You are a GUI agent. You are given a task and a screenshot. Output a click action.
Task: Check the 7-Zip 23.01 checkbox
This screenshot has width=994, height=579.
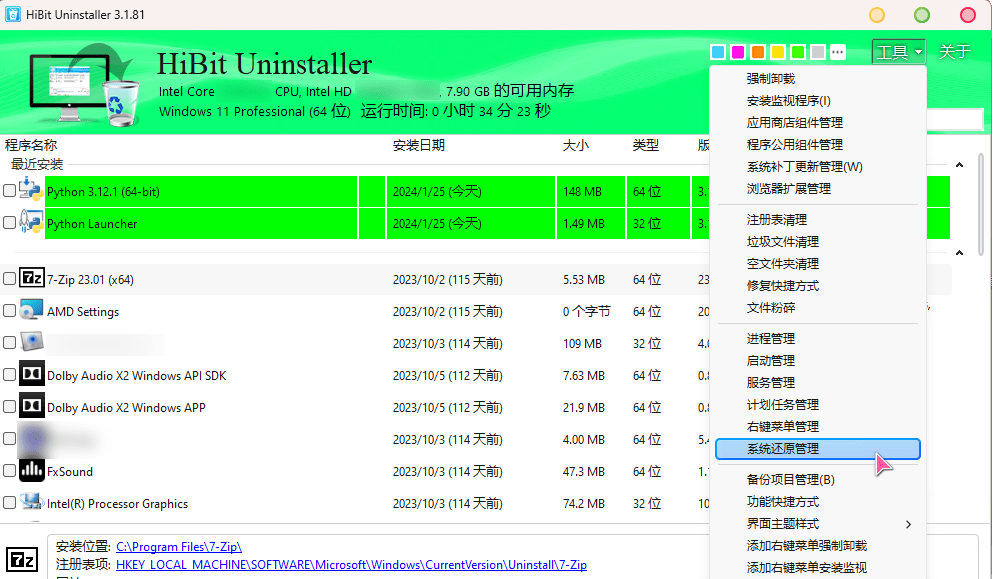[x=10, y=279]
